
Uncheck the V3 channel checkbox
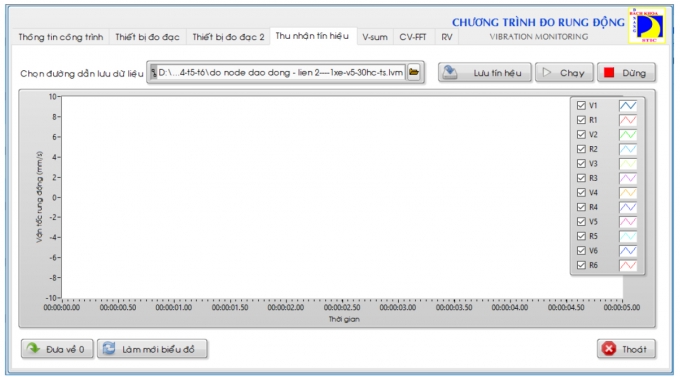coord(581,164)
